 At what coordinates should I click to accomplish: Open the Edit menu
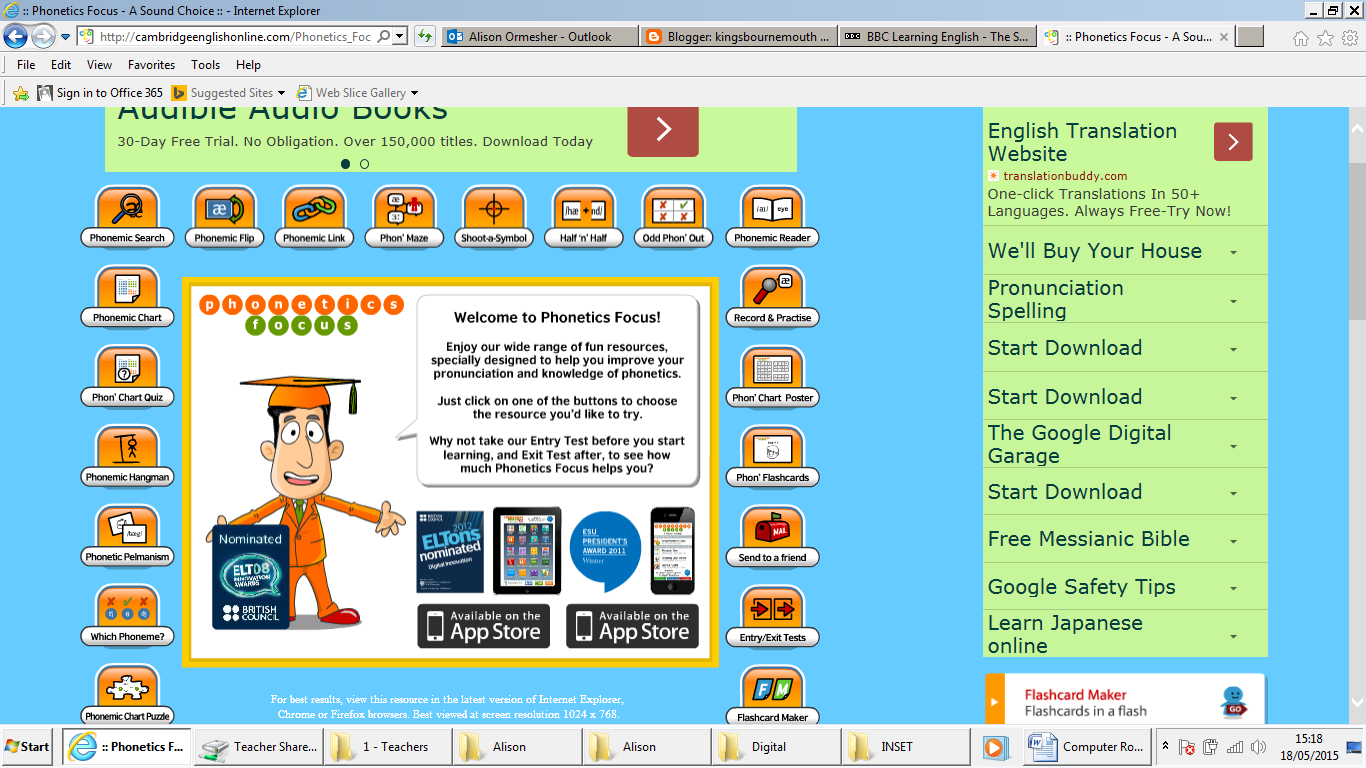click(61, 65)
